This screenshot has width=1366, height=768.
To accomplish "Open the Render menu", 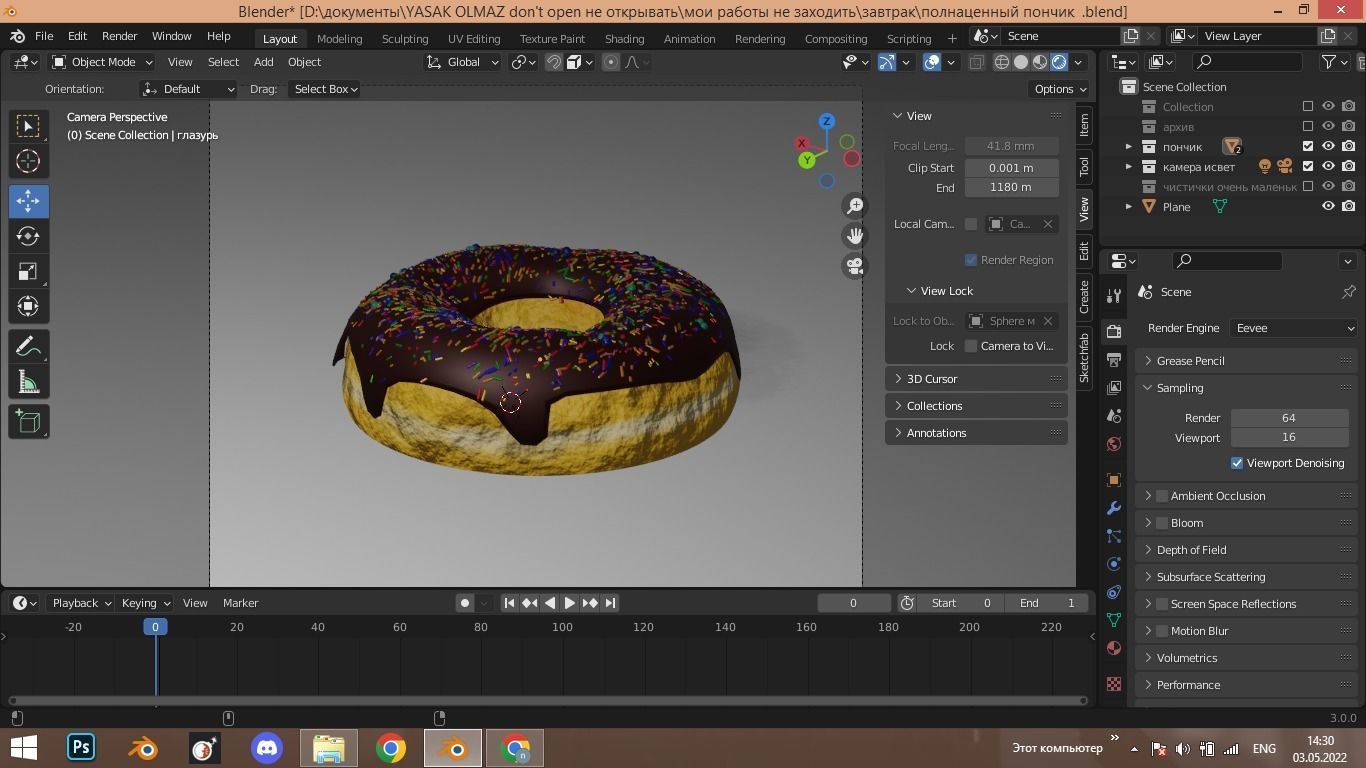I will (x=119, y=36).
